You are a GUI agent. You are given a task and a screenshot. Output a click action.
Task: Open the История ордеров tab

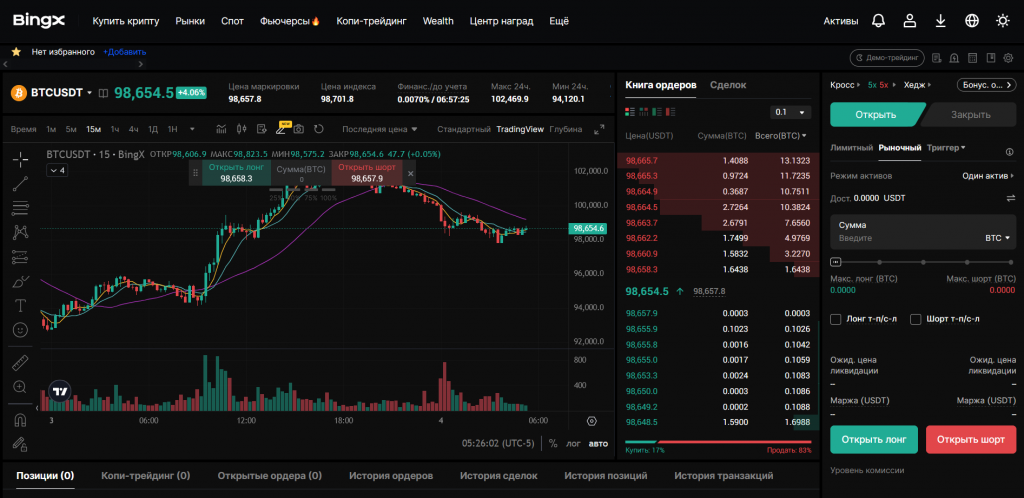point(391,476)
